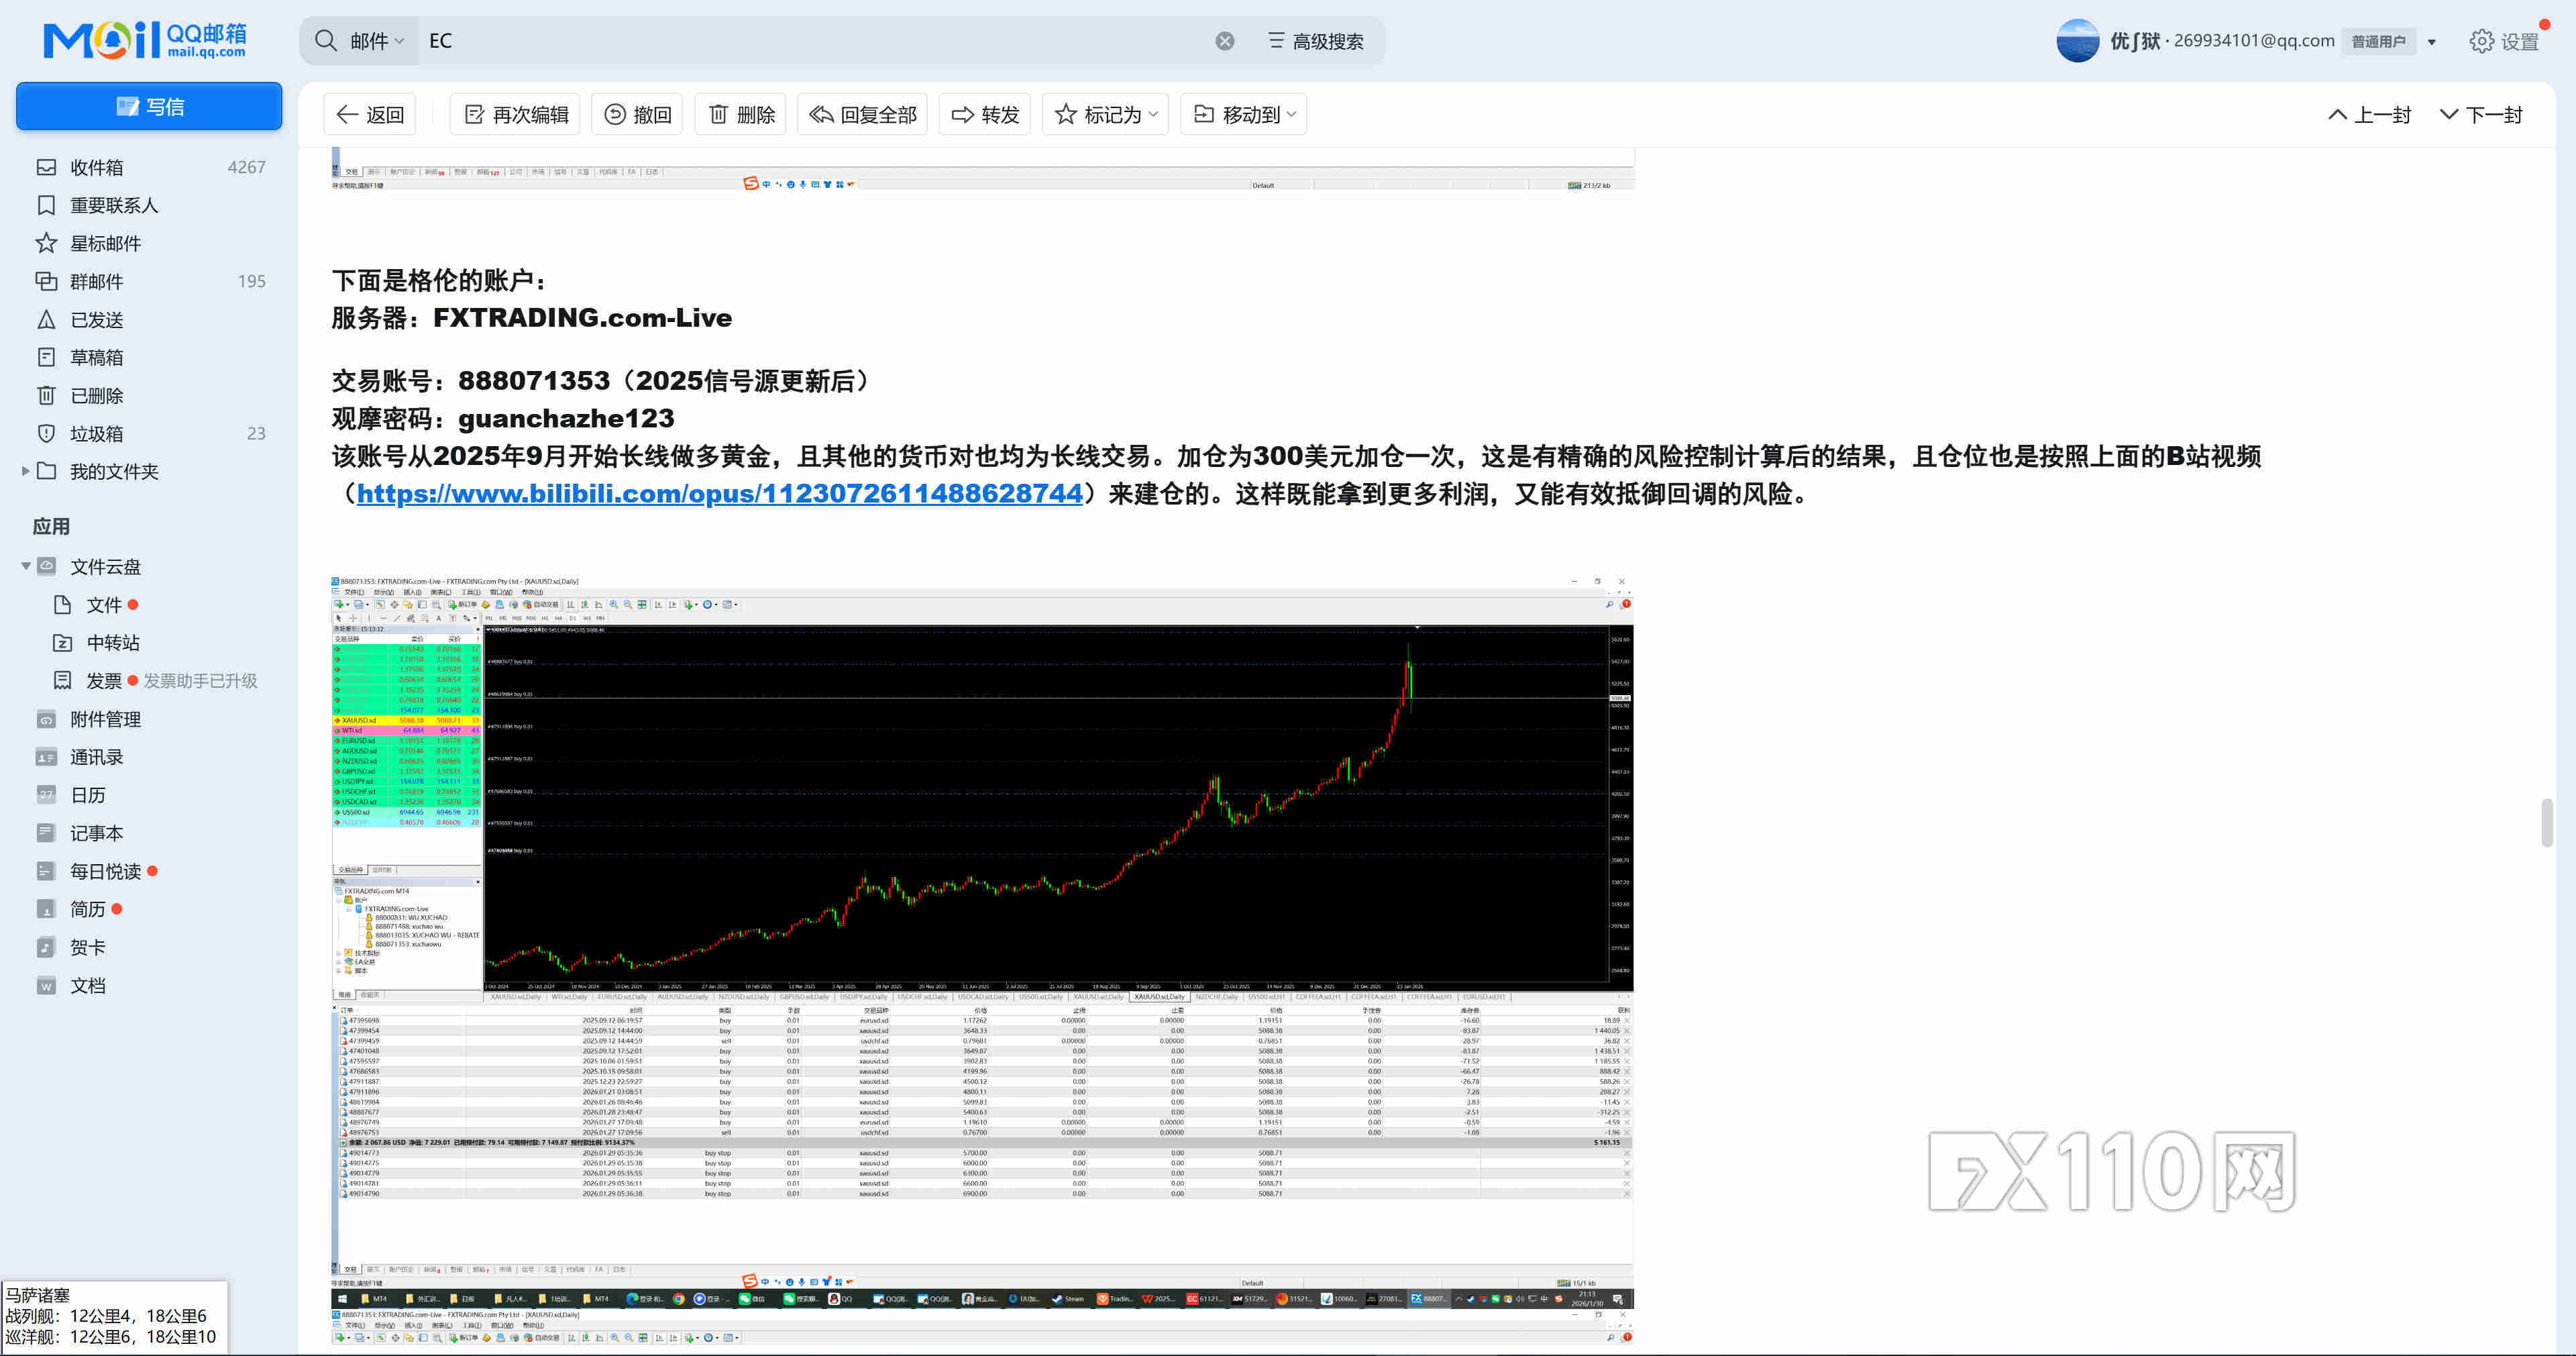Go to previous mail 上一封
Image resolution: width=2576 pixels, height=1356 pixels.
coord(2369,114)
